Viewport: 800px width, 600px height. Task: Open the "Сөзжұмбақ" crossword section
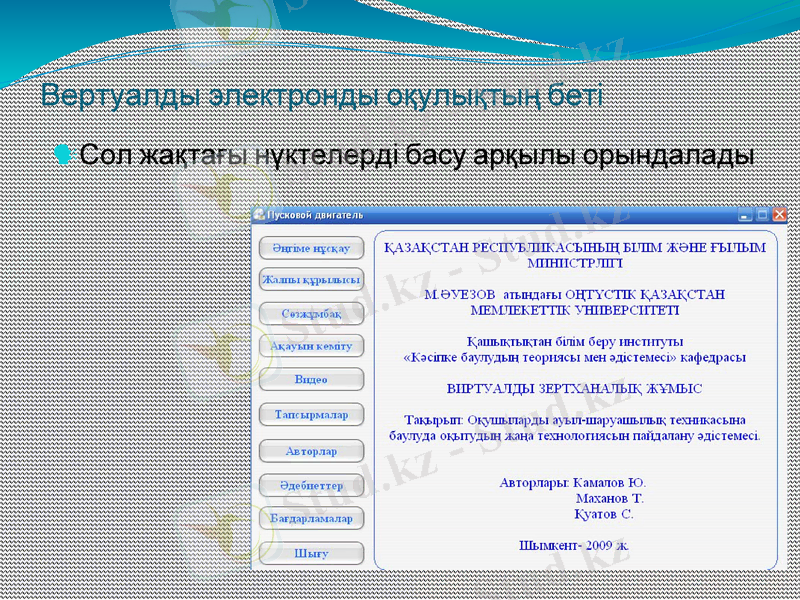click(310, 313)
